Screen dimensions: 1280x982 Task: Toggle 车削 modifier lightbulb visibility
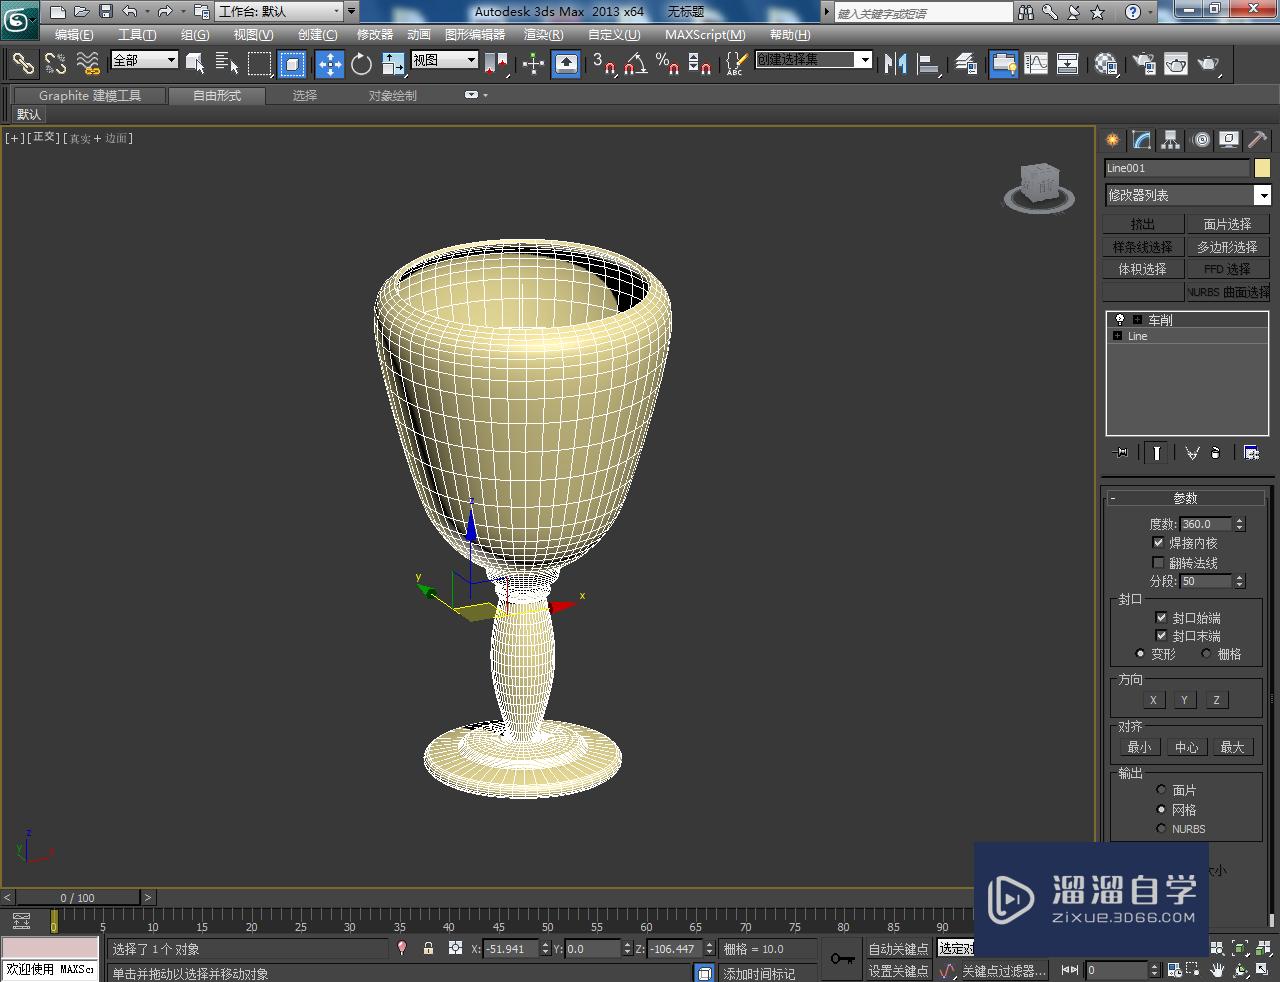tap(1119, 320)
